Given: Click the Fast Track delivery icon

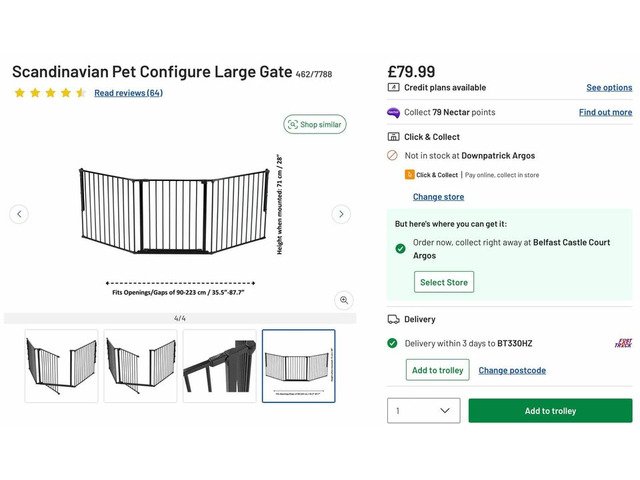Looking at the screenshot, I should 622,343.
